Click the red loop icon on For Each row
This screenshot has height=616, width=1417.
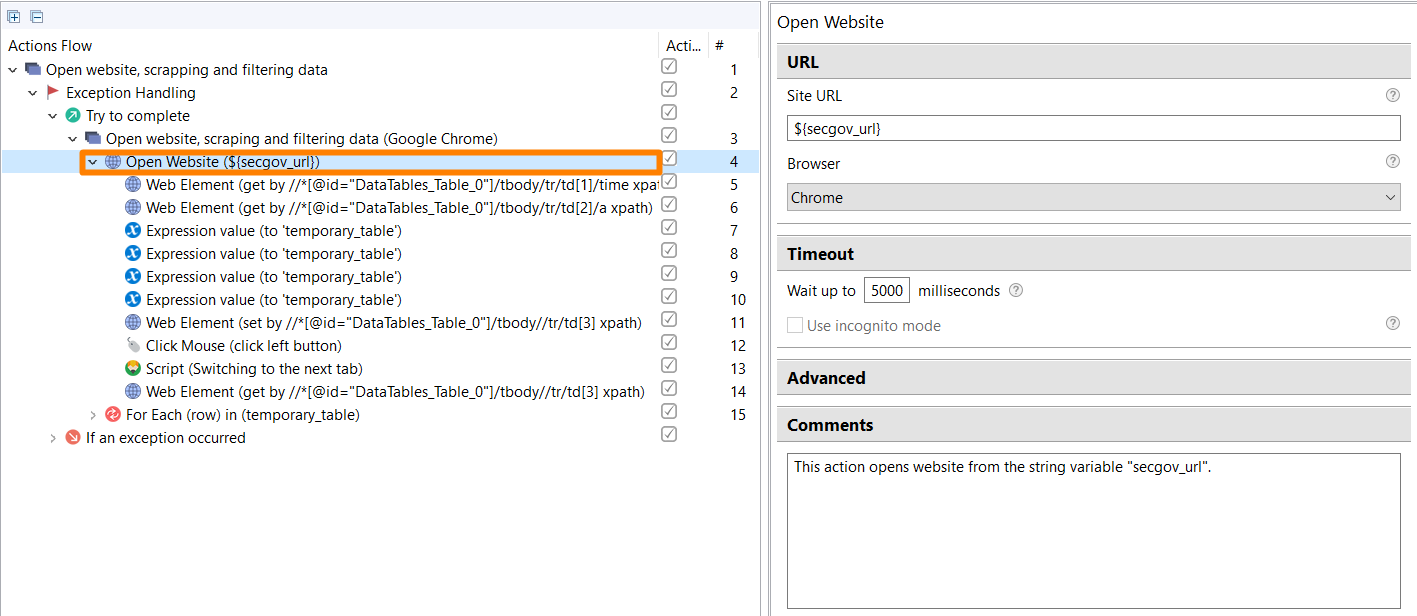[x=113, y=415]
